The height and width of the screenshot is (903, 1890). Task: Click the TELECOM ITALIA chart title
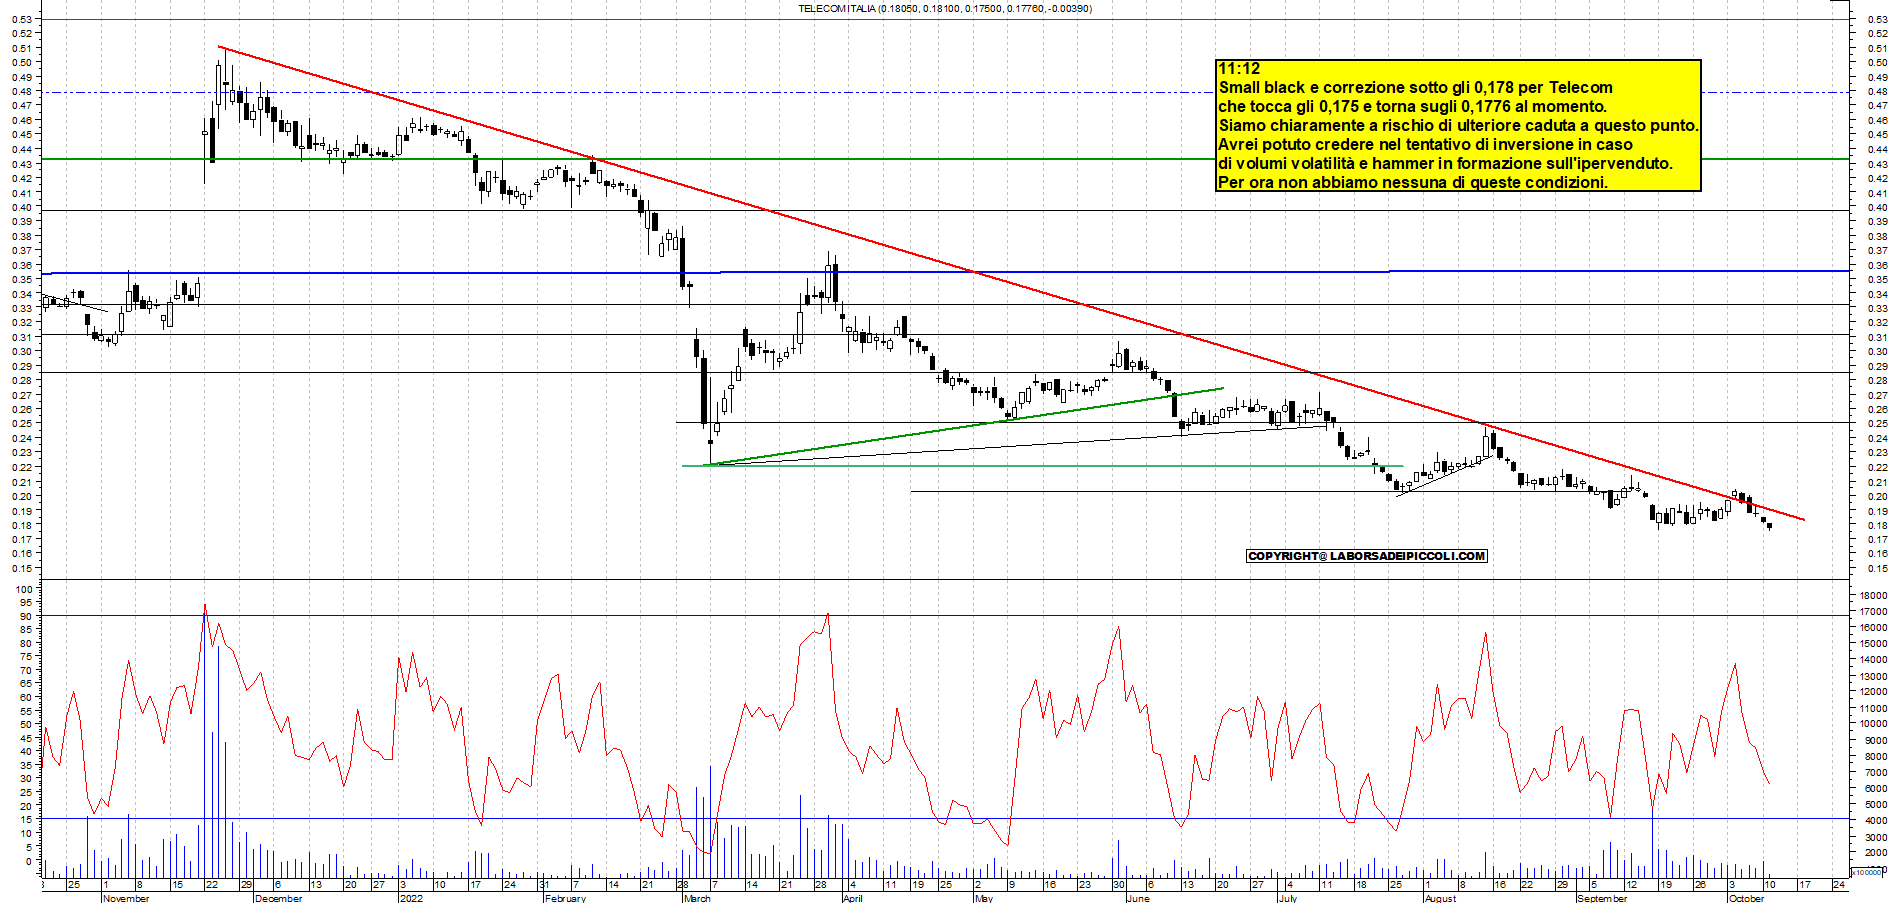(x=944, y=8)
